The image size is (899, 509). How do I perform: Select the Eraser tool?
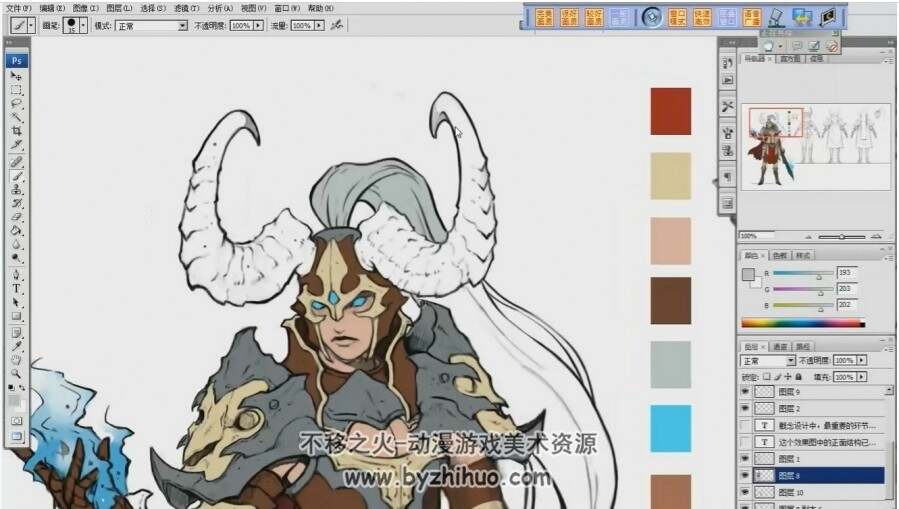pyautogui.click(x=16, y=217)
